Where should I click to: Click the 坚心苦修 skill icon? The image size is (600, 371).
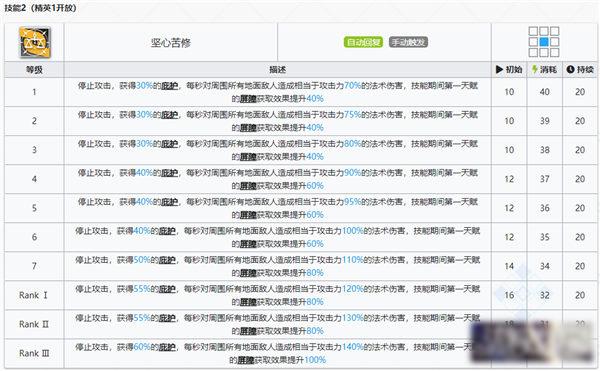tap(35, 42)
